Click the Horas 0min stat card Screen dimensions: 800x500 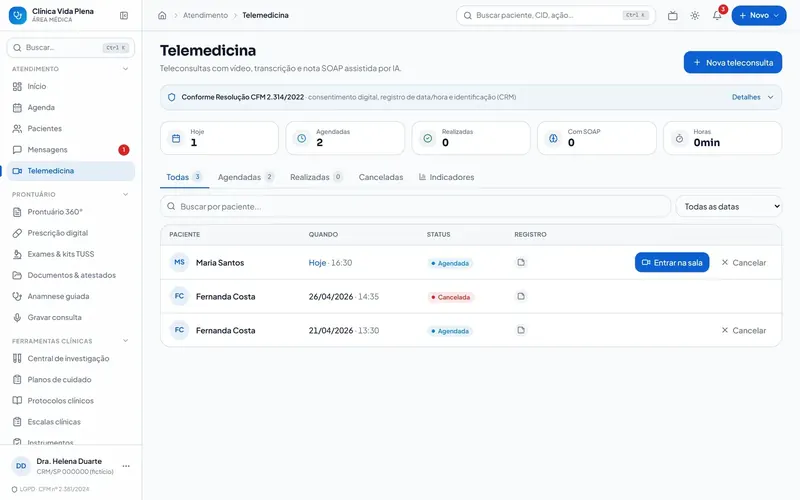point(722,138)
